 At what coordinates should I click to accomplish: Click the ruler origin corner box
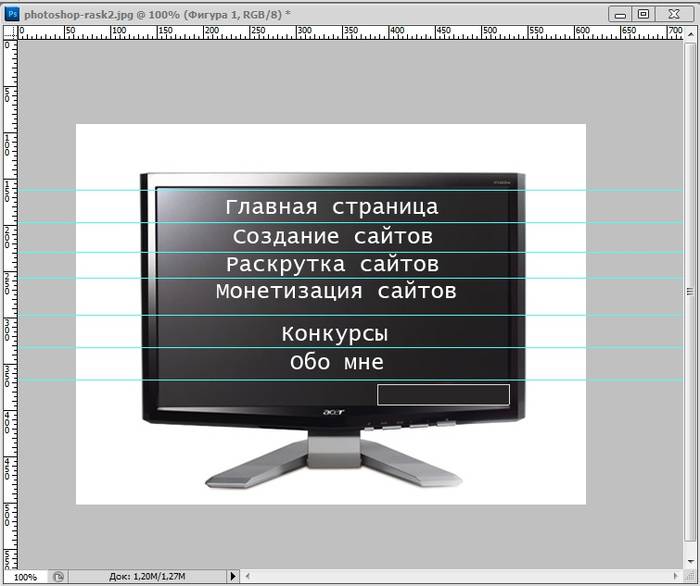8,32
